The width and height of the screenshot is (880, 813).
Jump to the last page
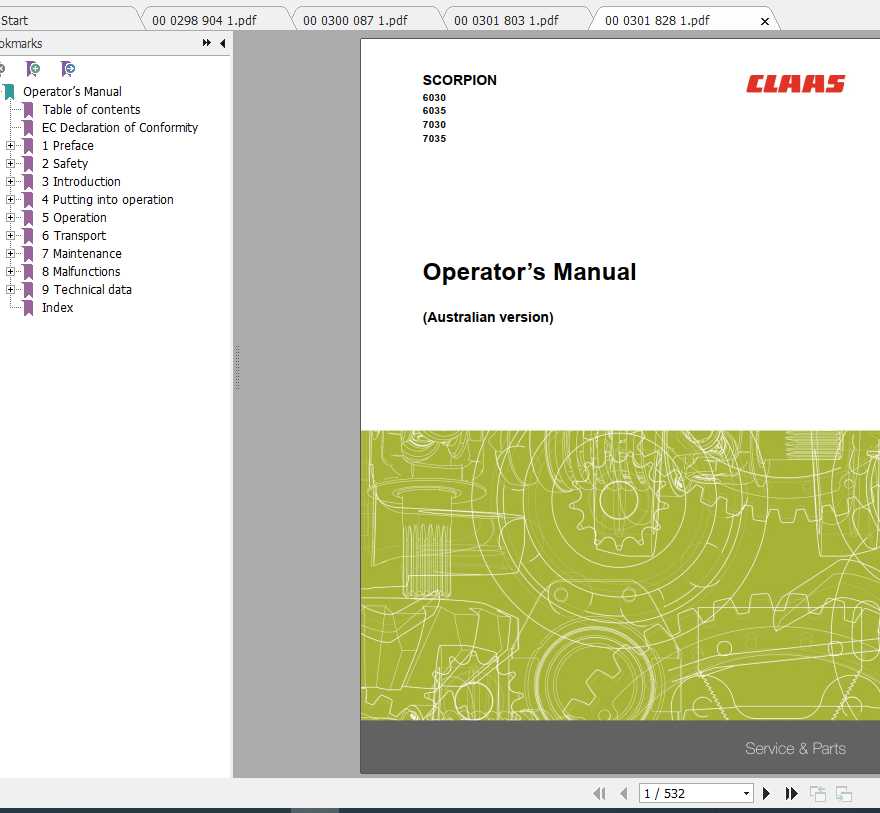click(x=791, y=793)
